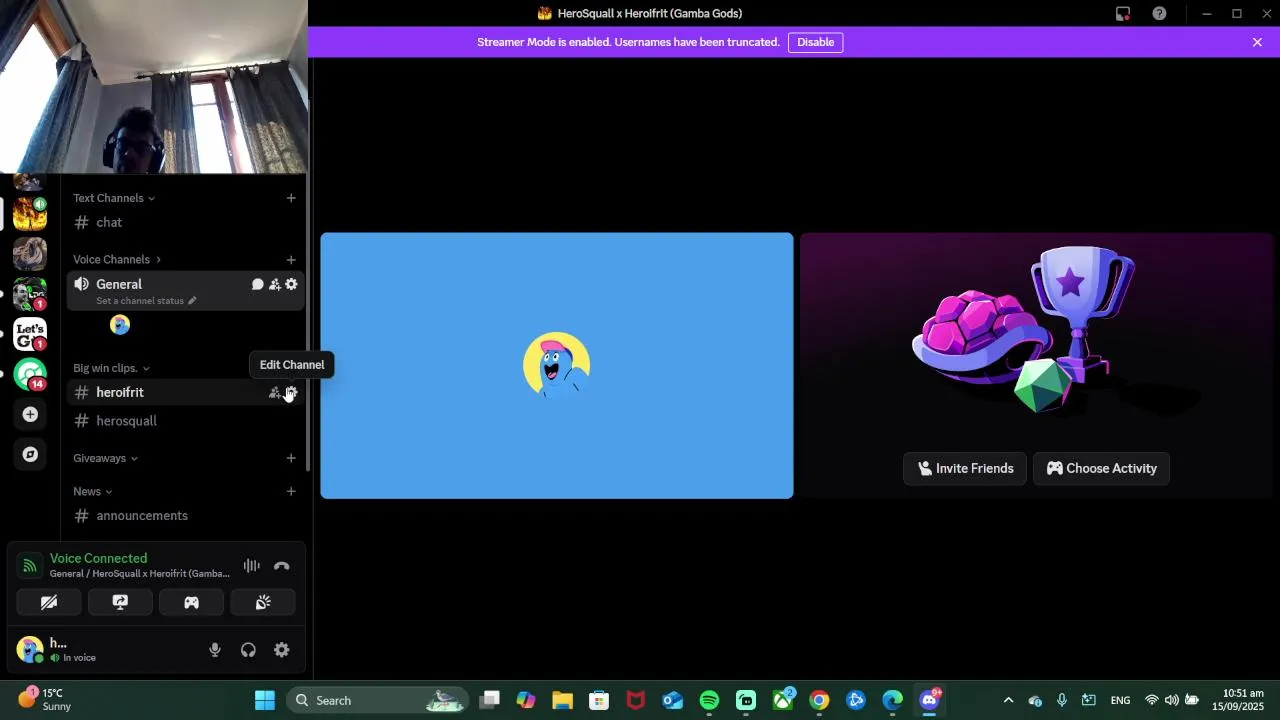Turn on camera in voice panel

(49, 602)
